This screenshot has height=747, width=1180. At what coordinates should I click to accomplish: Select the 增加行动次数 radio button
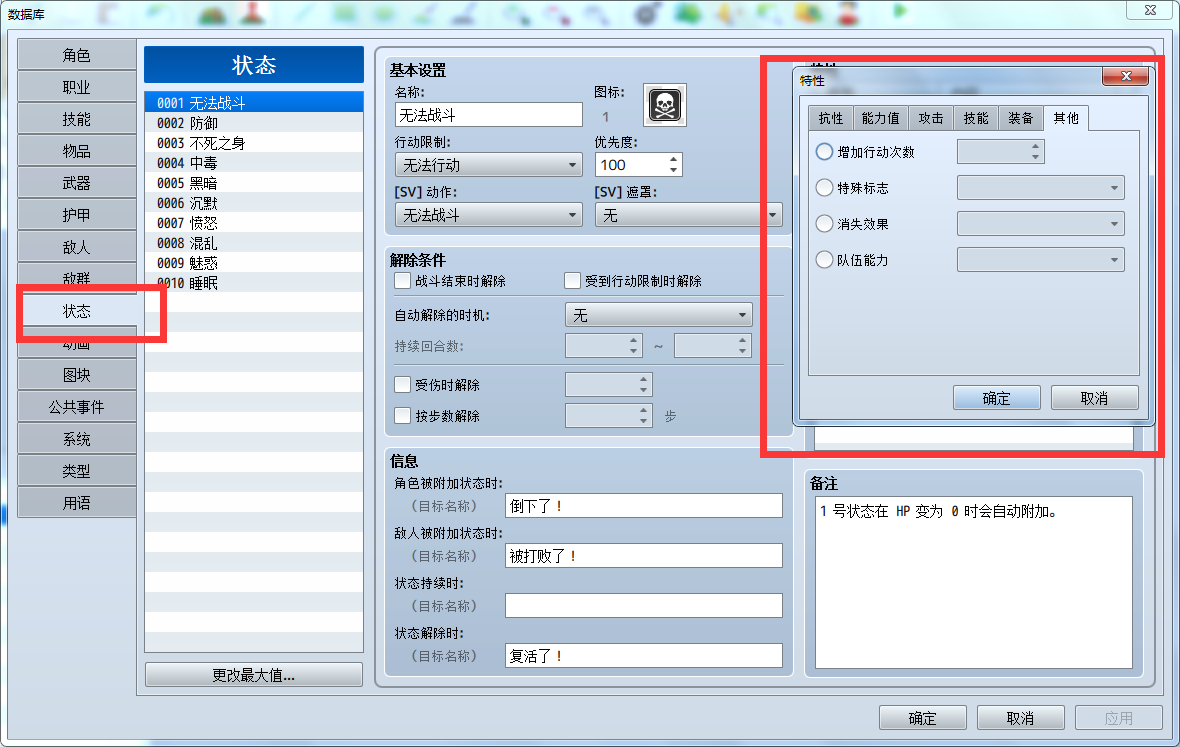824,152
